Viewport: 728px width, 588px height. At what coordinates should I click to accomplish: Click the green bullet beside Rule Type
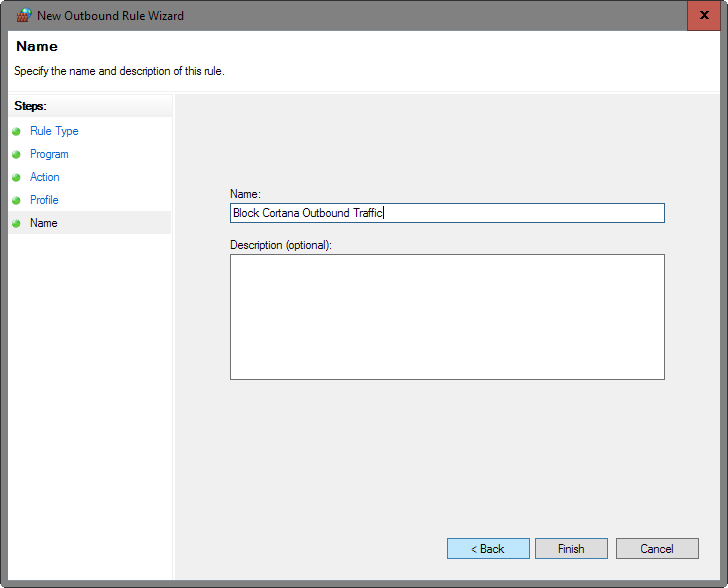[16, 131]
